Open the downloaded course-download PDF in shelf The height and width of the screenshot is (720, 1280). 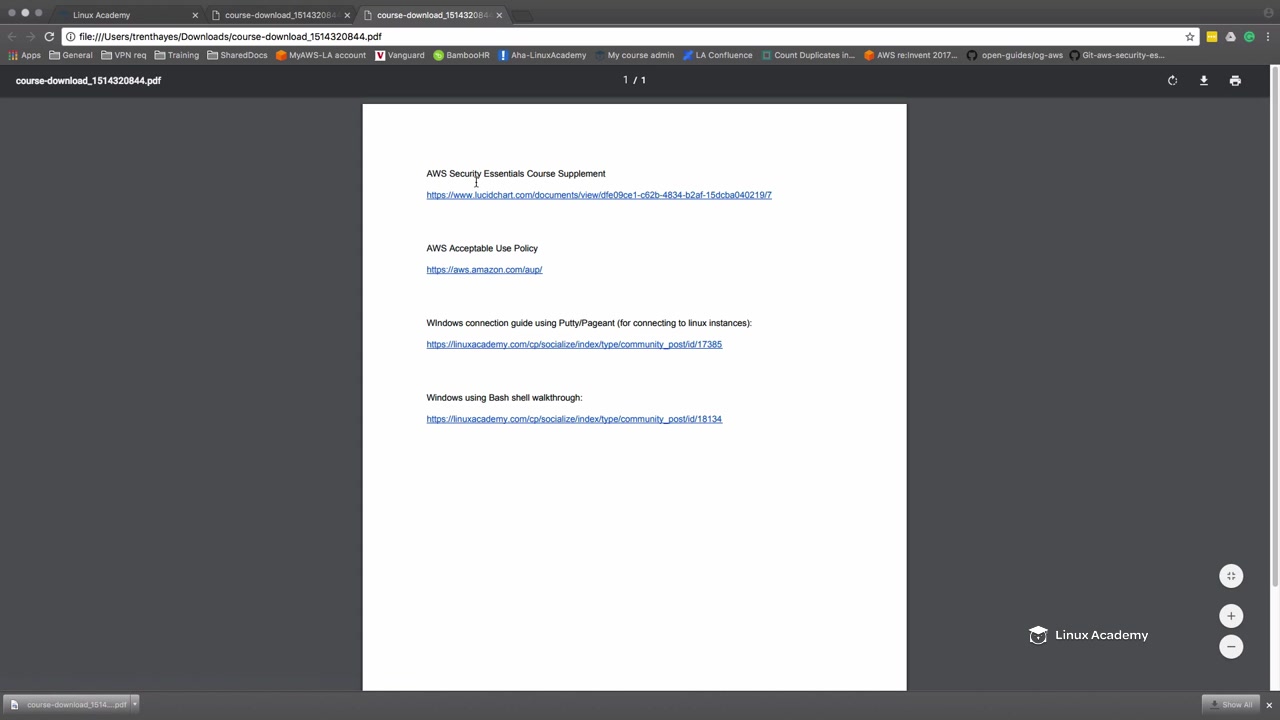tap(69, 705)
